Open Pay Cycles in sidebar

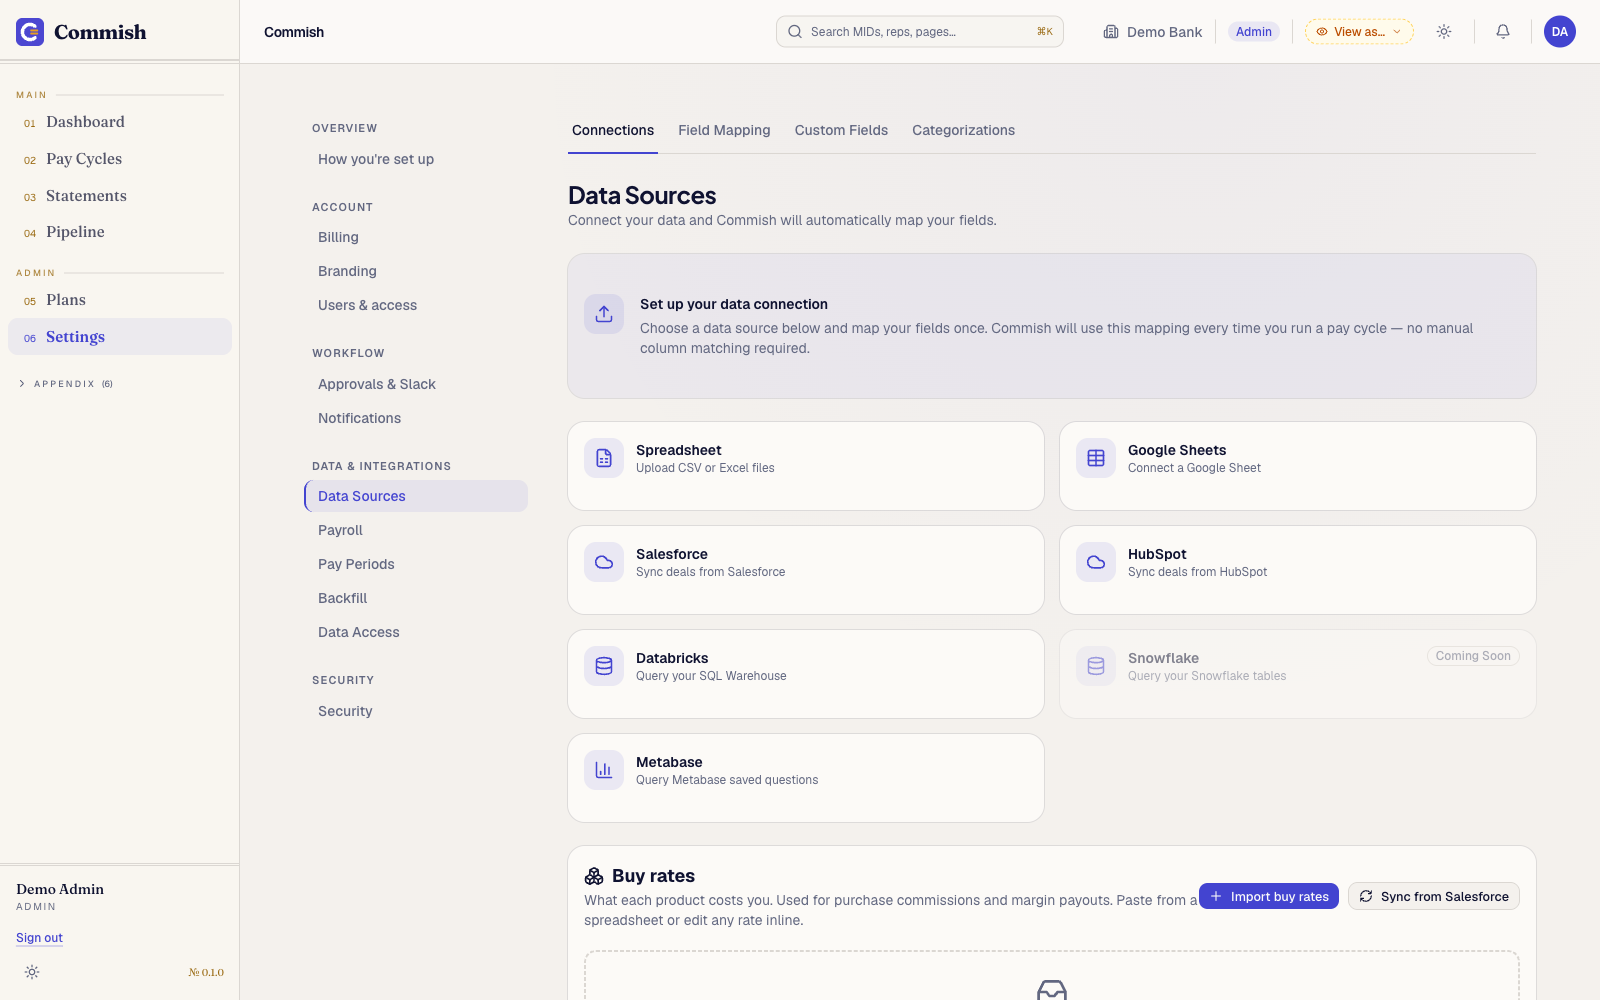point(120,159)
